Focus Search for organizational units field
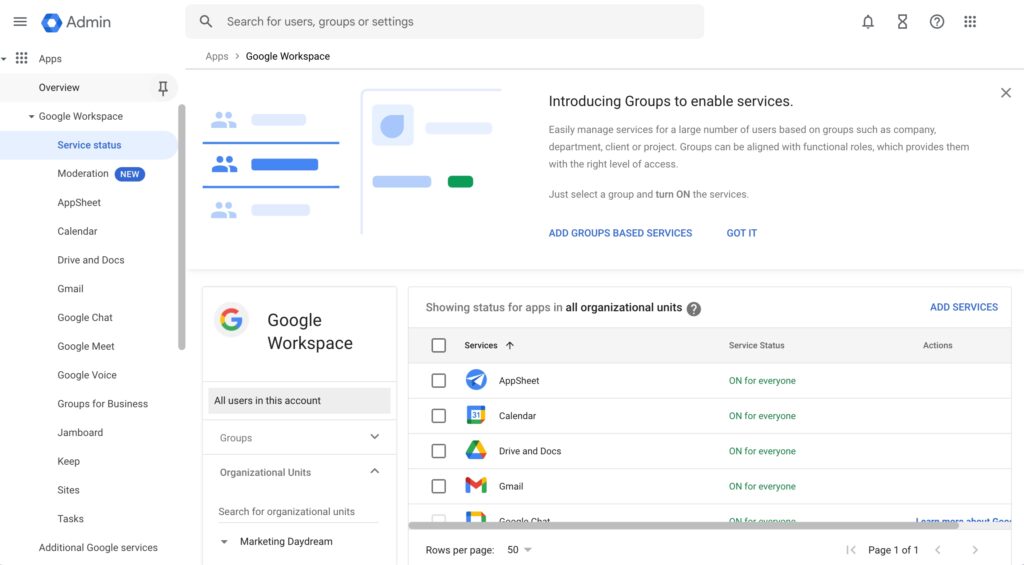The image size is (1024, 565). click(298, 511)
